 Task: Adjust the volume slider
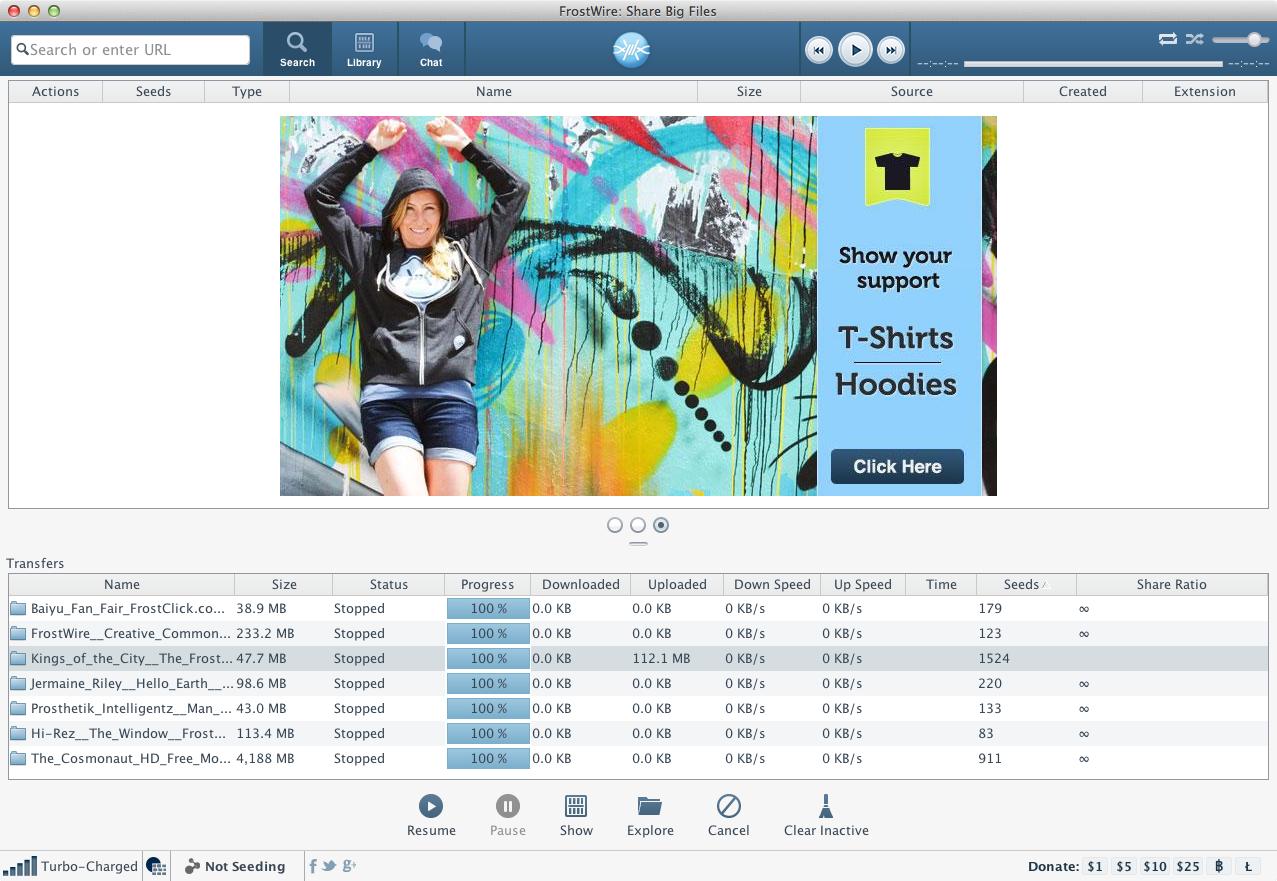tap(1241, 39)
